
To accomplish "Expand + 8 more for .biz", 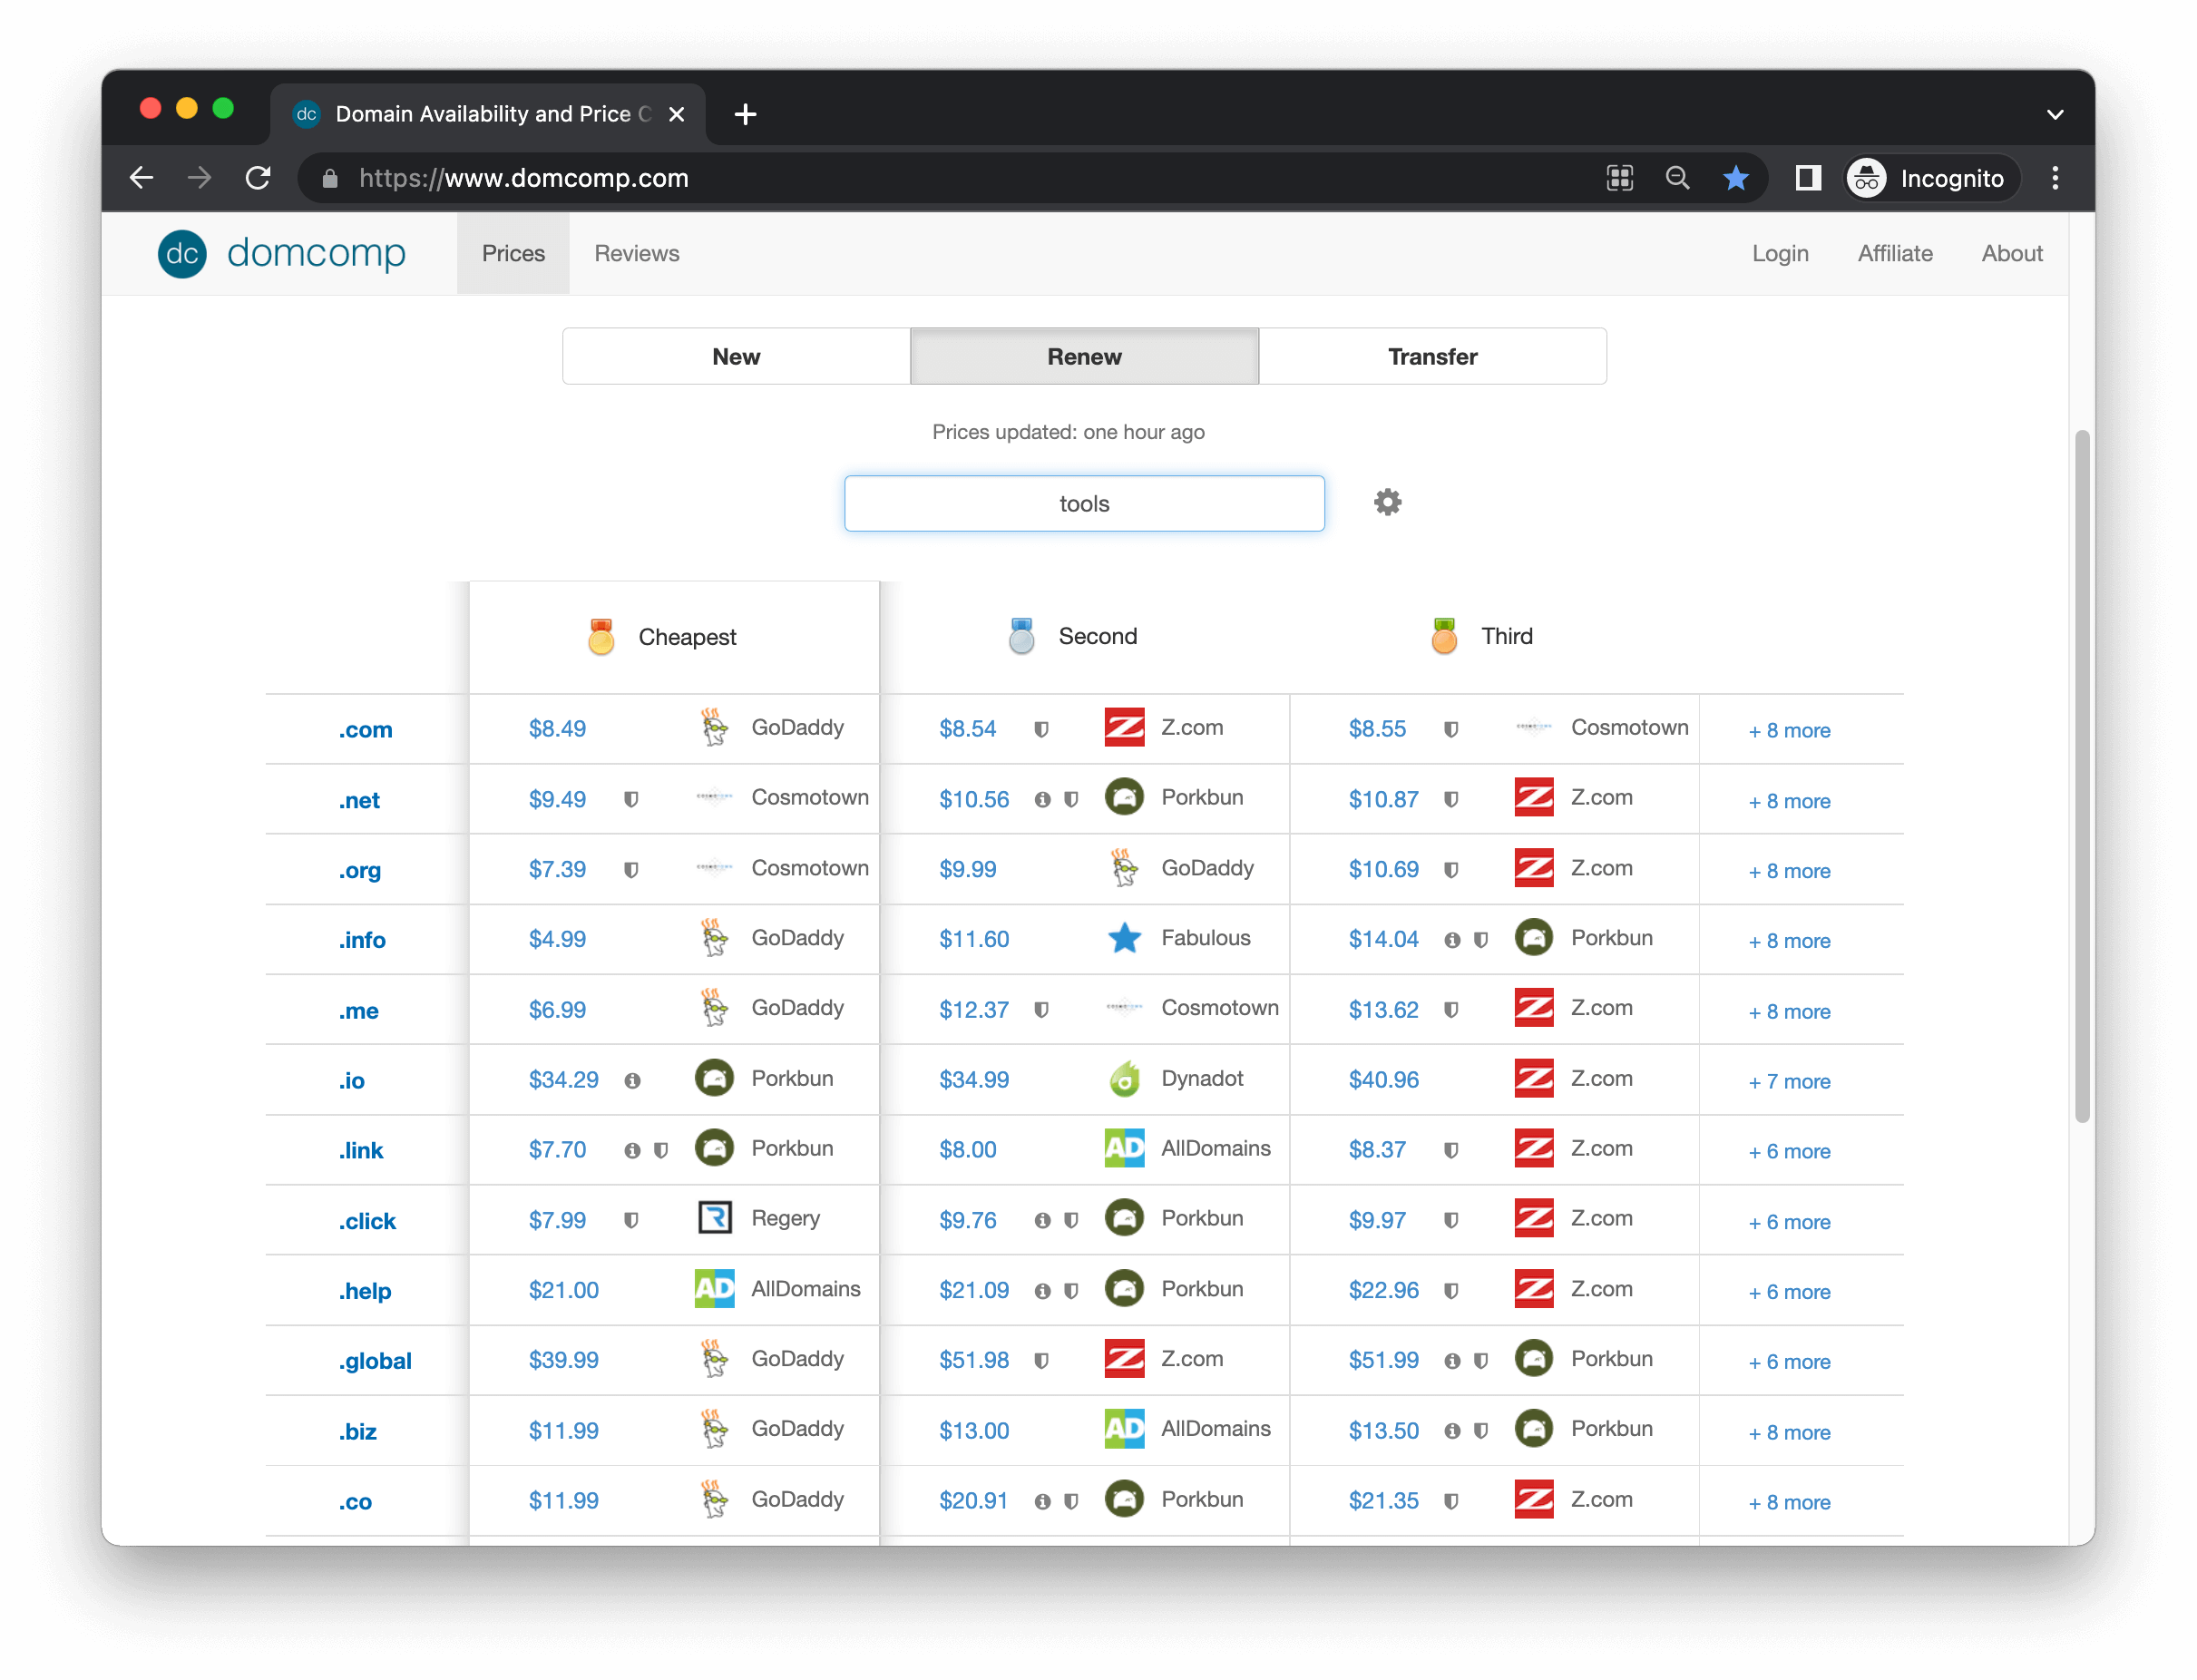I will (x=1789, y=1433).
